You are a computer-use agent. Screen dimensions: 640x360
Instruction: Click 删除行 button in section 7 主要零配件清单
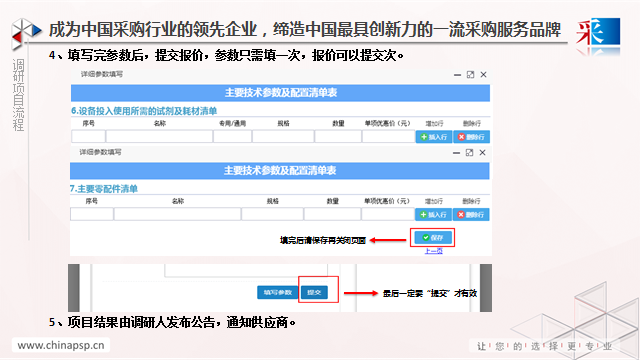coord(471,215)
